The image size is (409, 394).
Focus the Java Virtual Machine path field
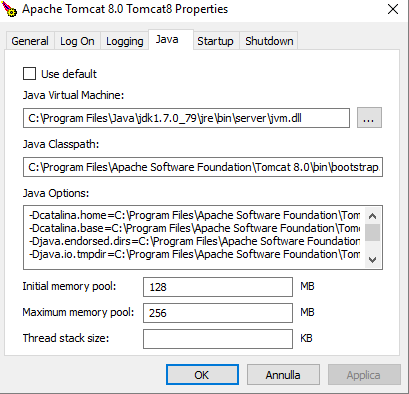(x=186, y=118)
